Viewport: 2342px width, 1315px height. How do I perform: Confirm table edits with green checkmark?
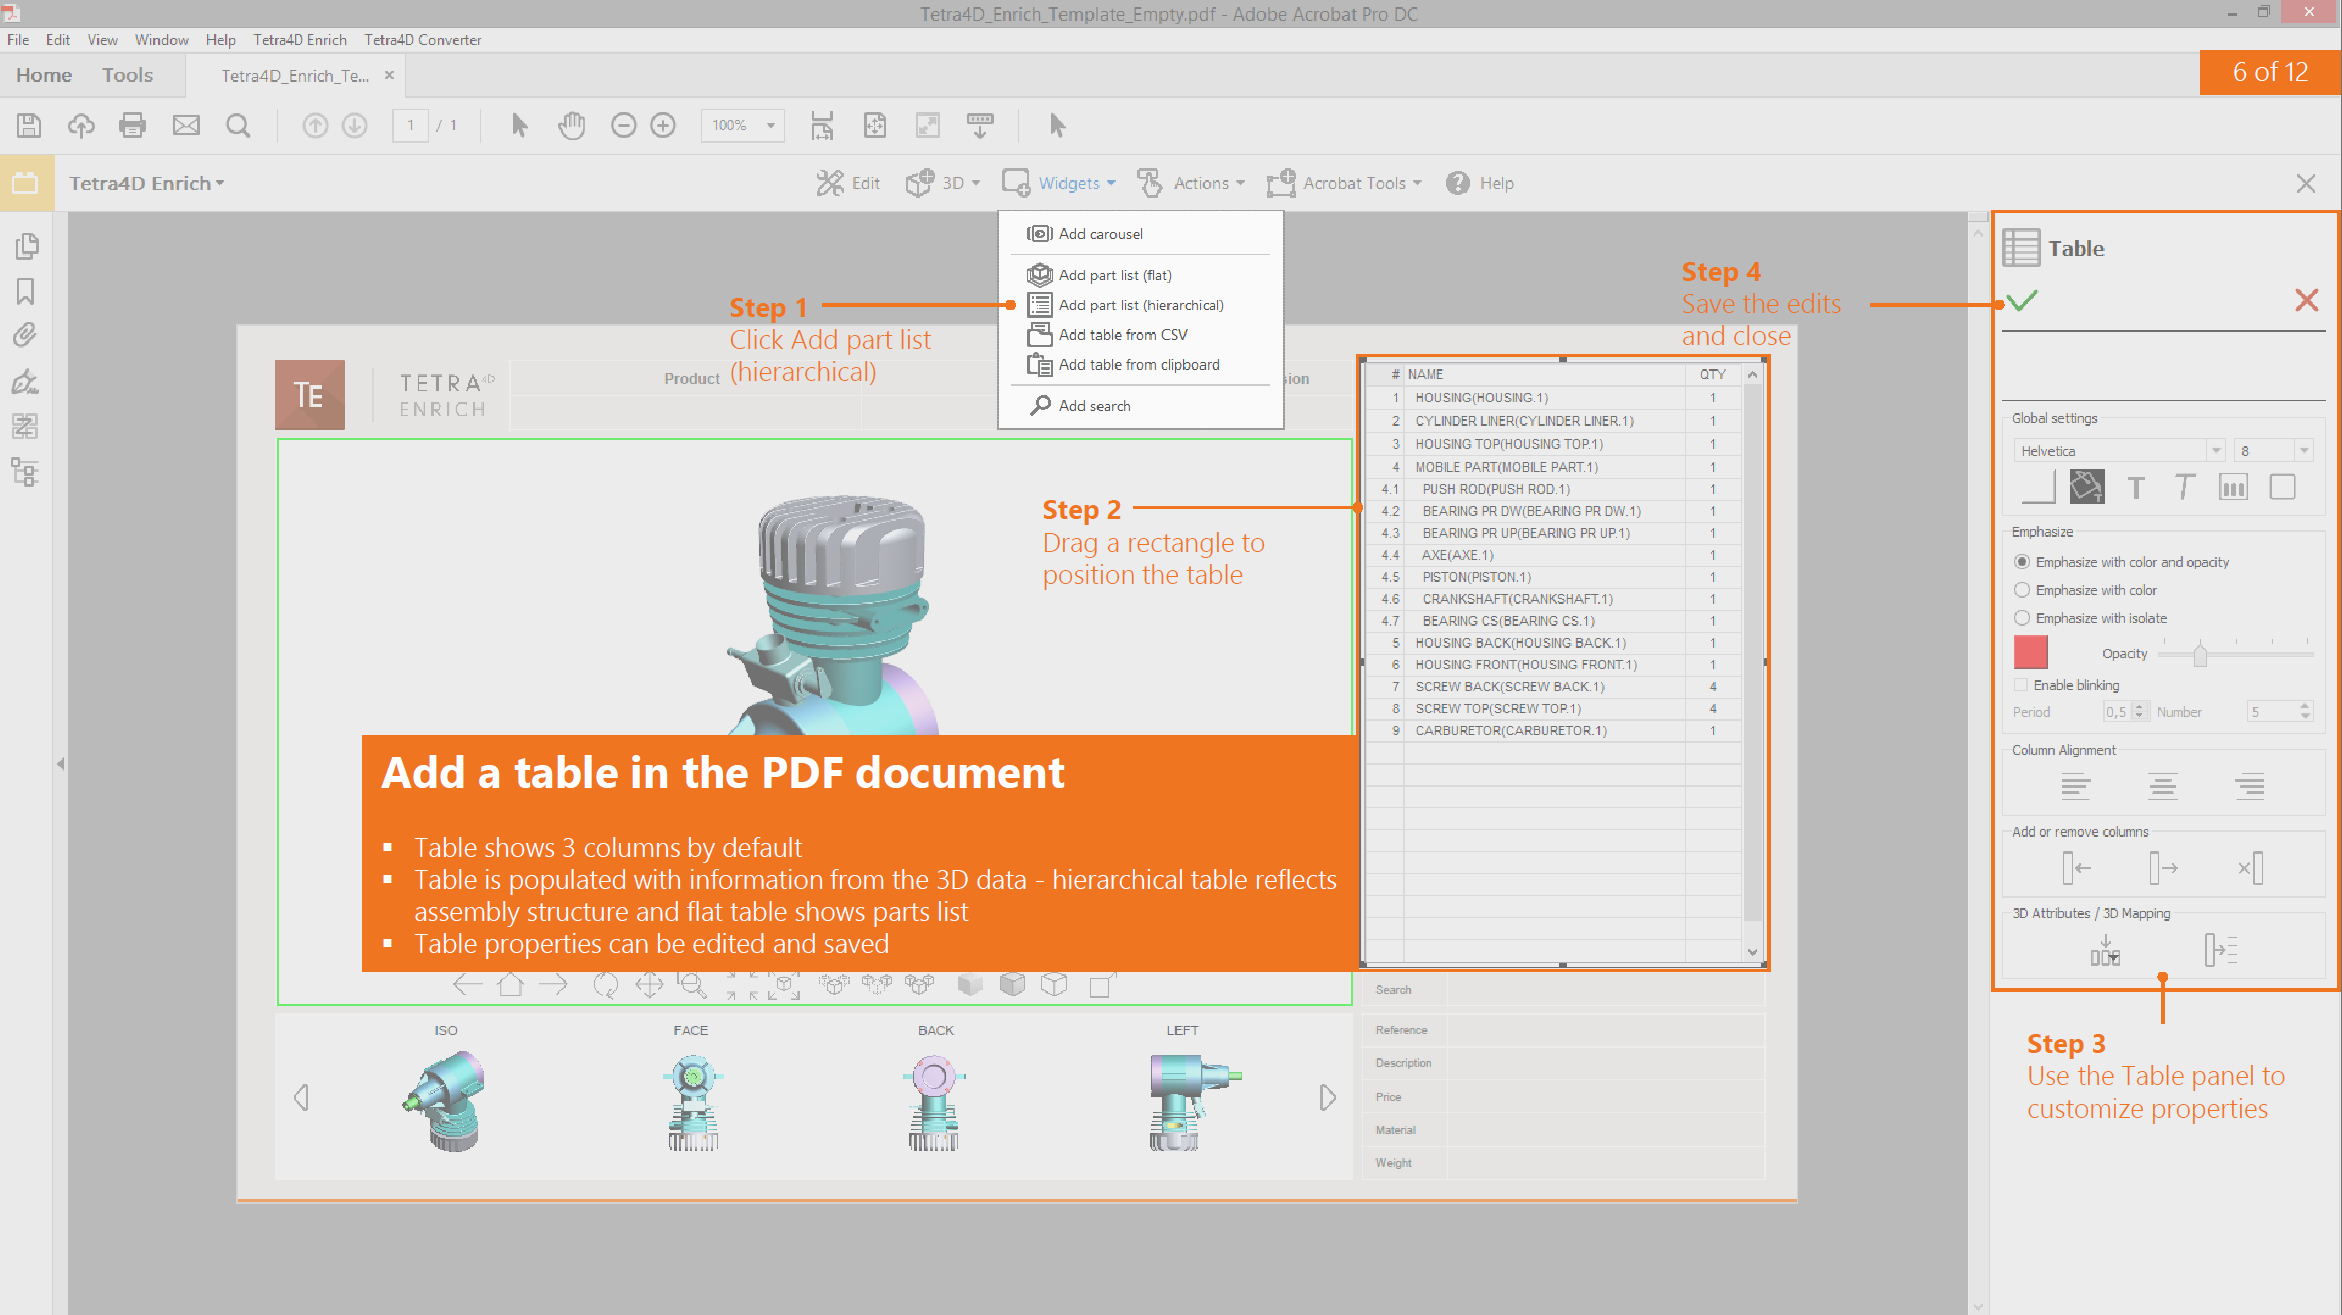click(2021, 300)
